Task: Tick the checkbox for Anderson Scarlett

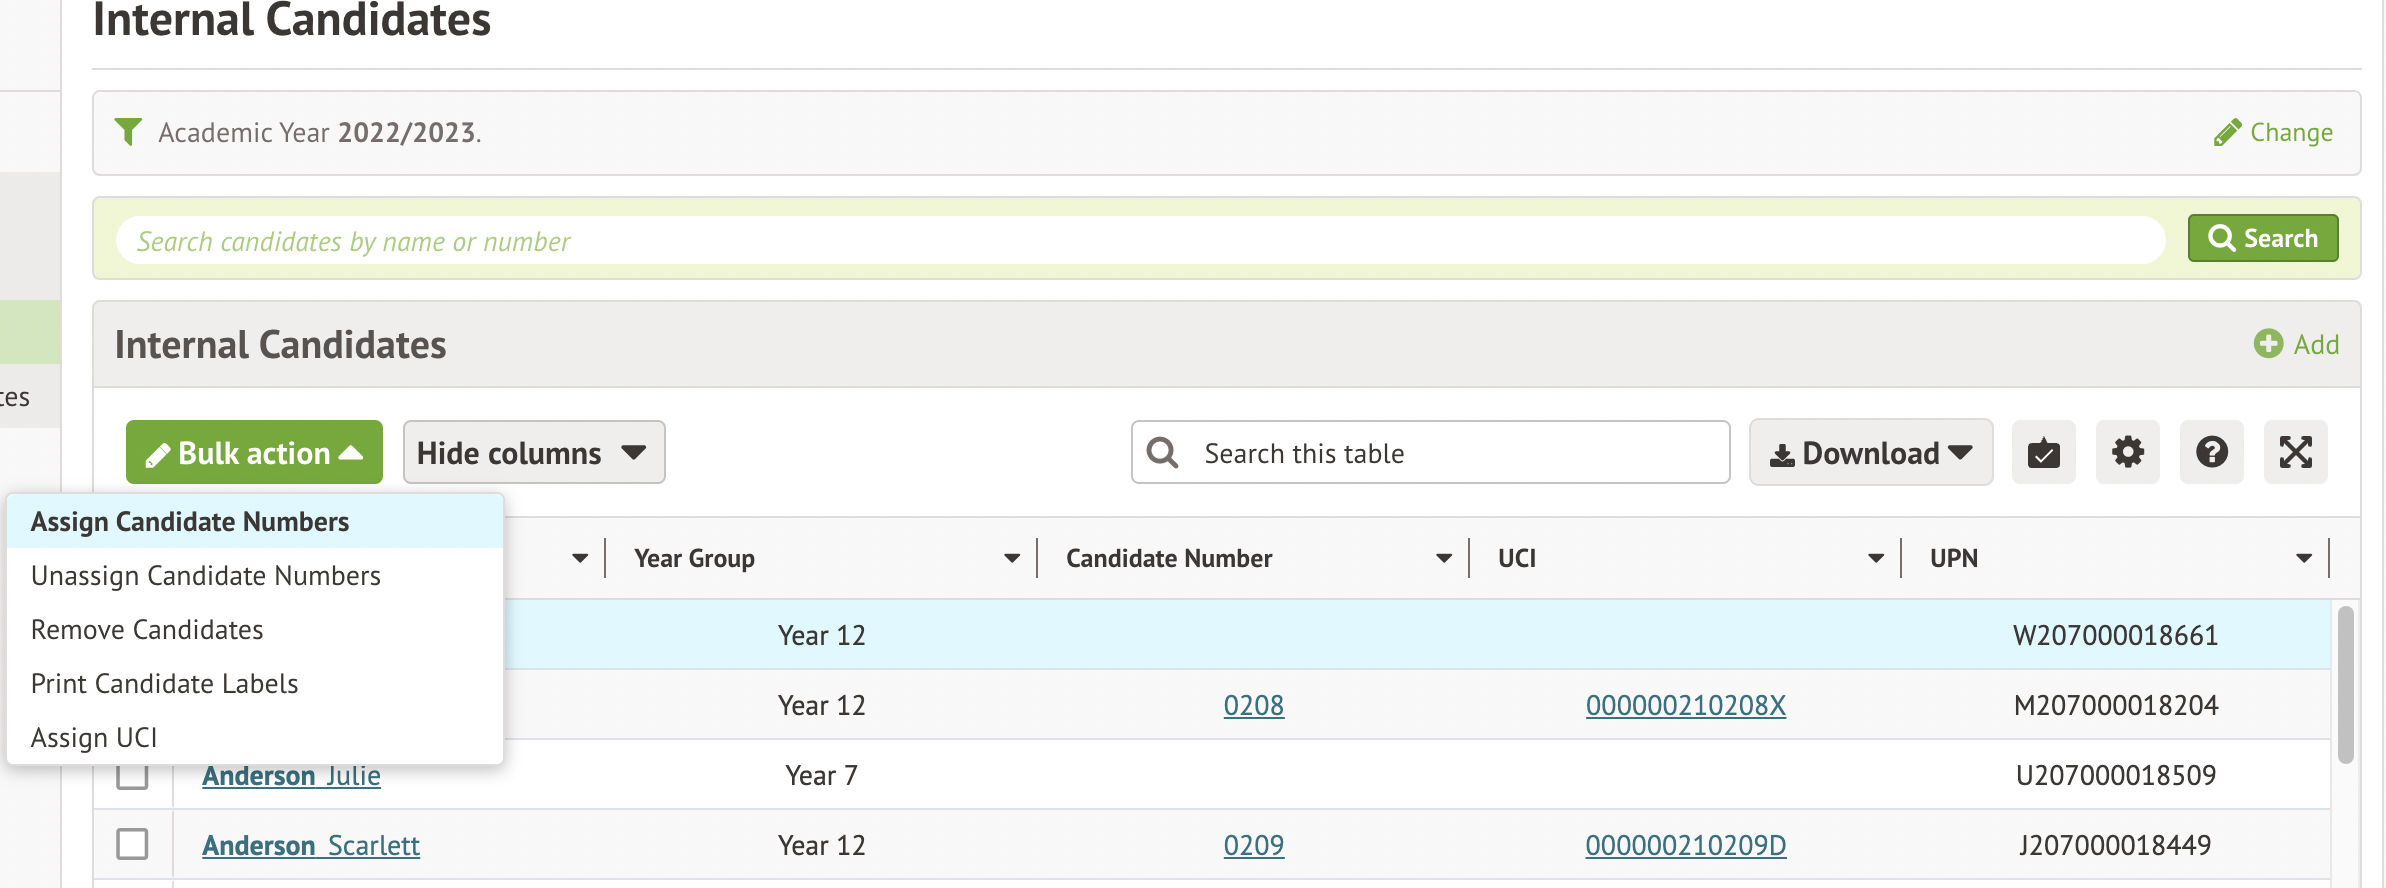Action: 132,844
